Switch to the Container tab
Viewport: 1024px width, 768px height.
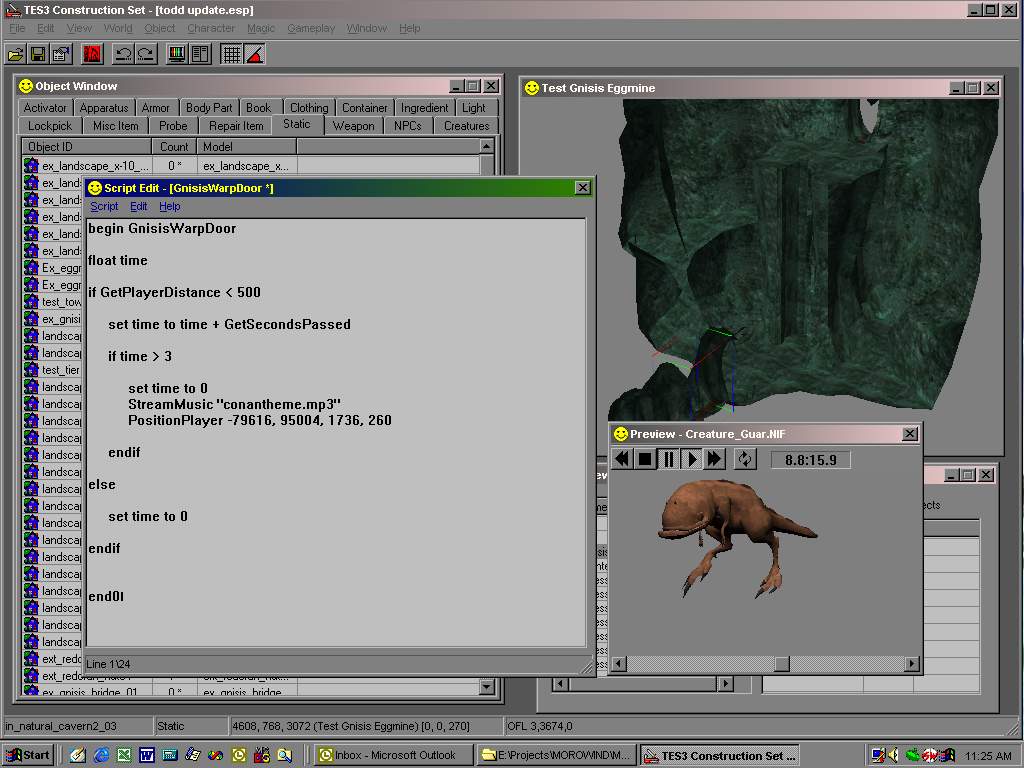pos(364,108)
